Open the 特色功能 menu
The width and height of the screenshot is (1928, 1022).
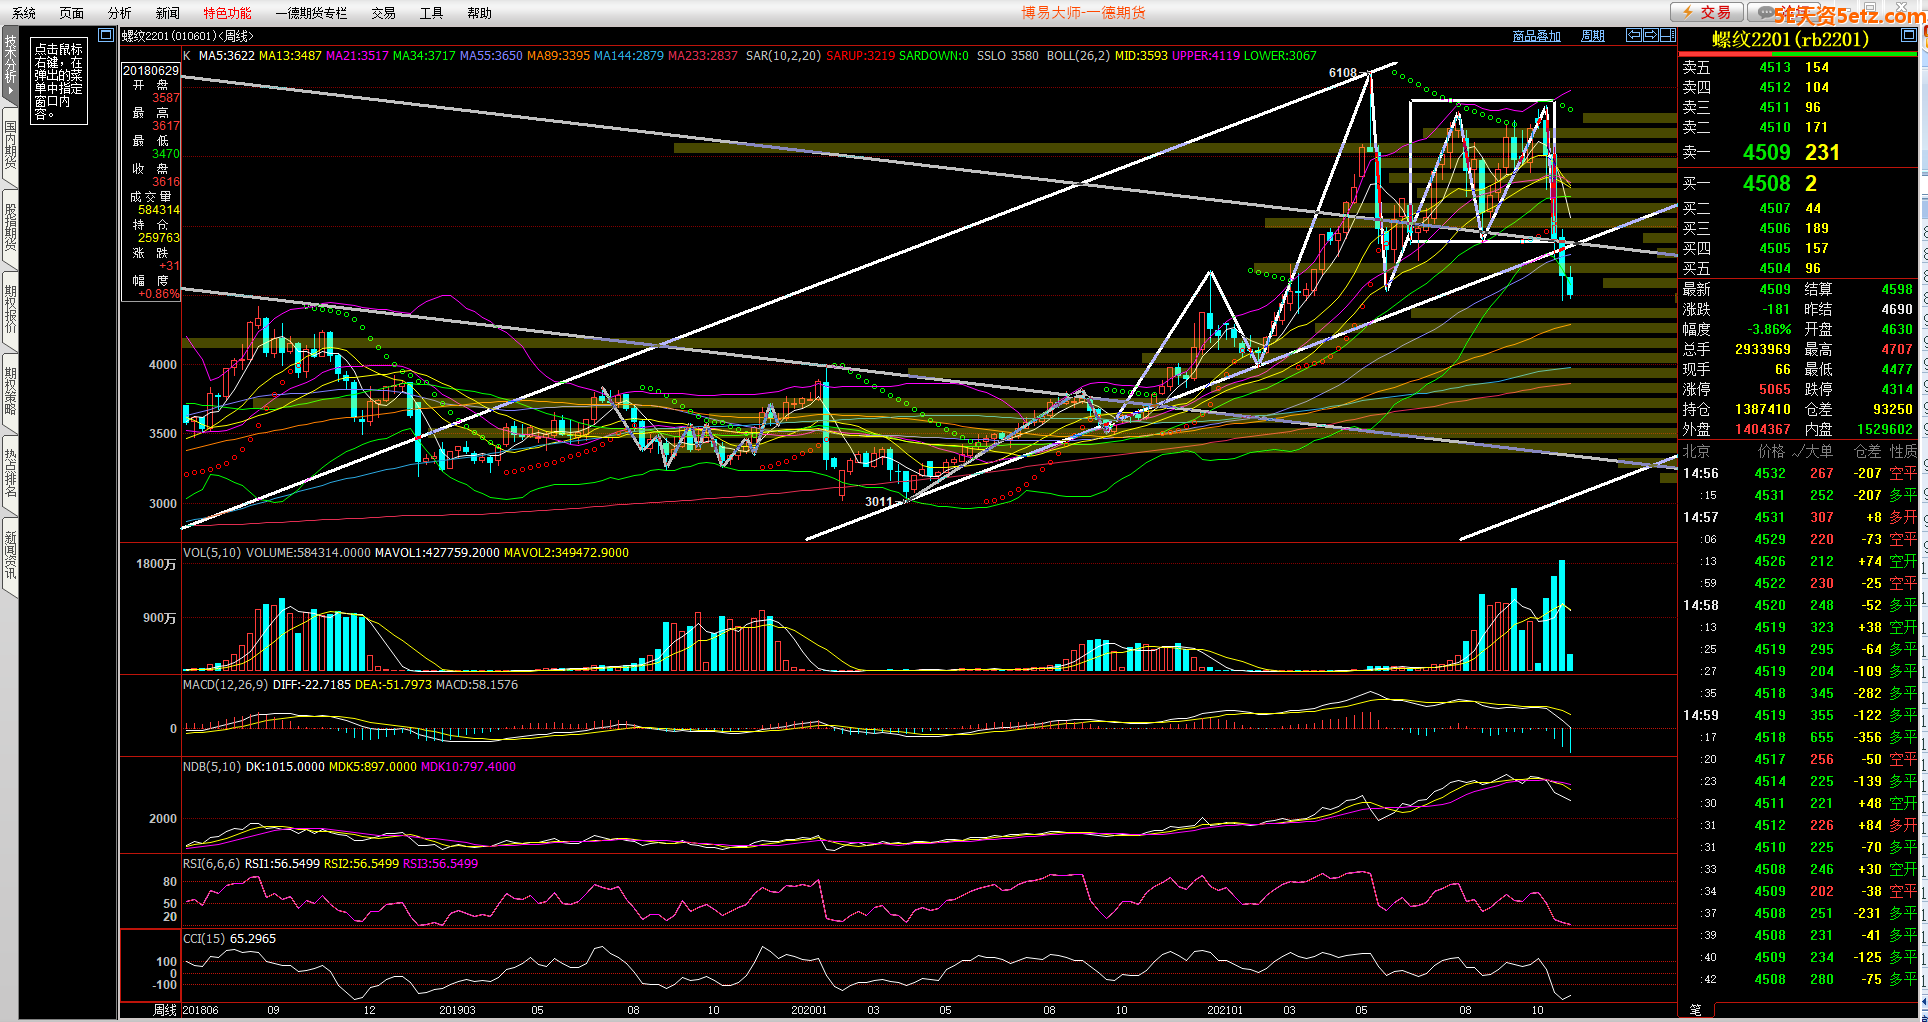(x=228, y=13)
